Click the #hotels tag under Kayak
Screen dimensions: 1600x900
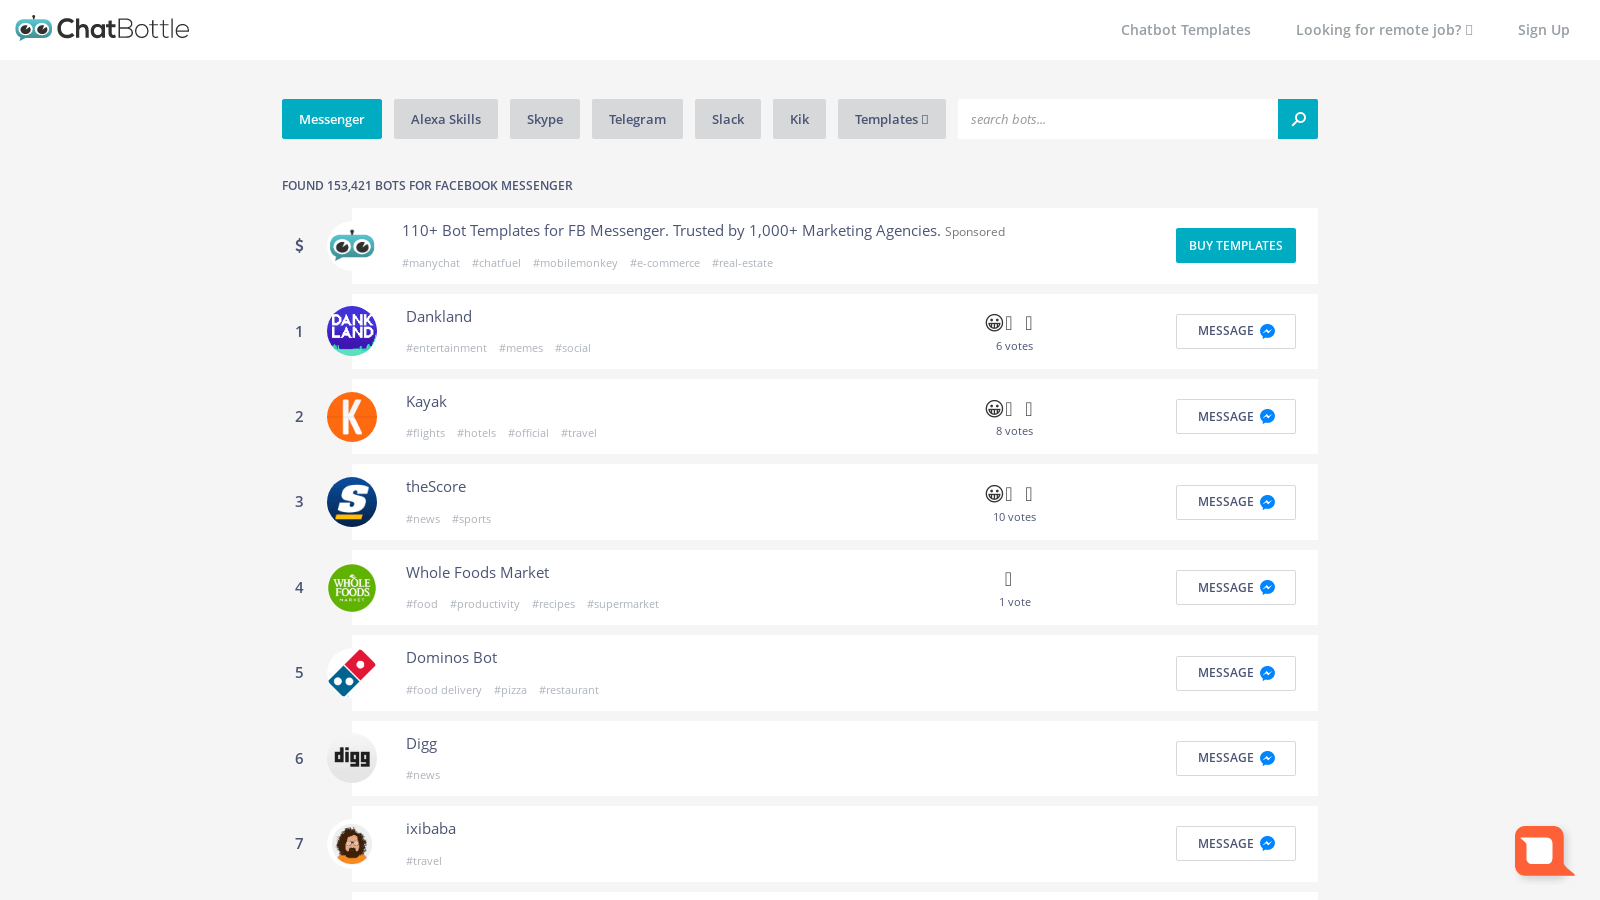tap(476, 433)
